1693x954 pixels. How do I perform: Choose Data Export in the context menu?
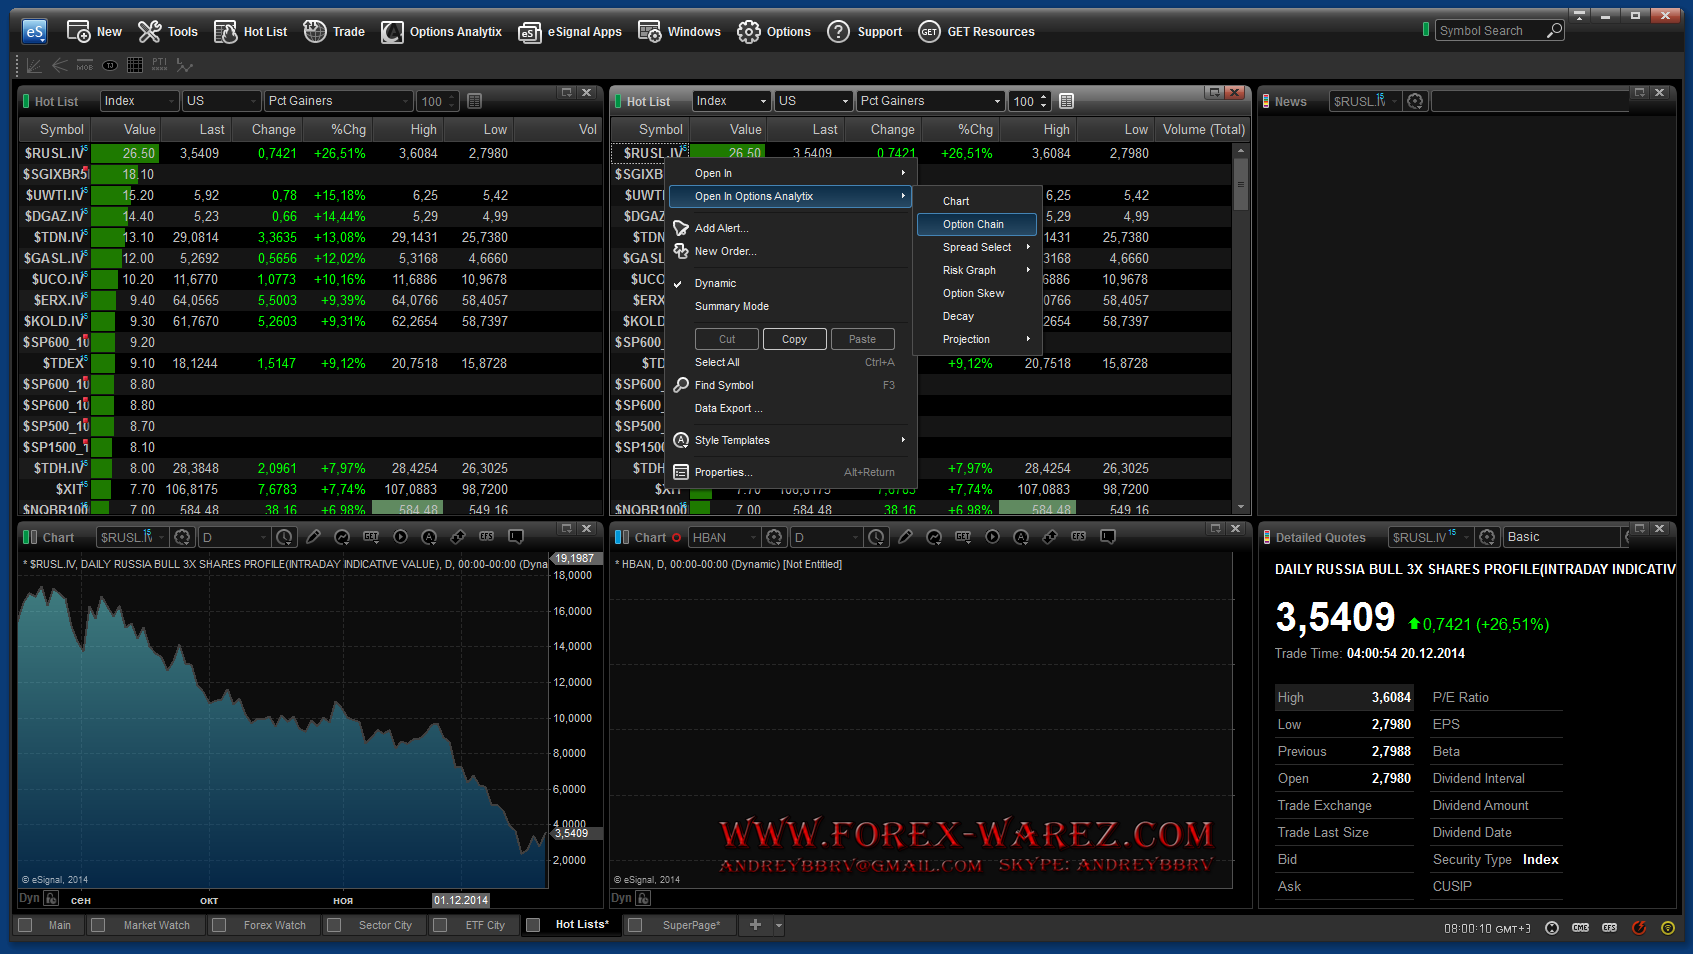click(728, 409)
